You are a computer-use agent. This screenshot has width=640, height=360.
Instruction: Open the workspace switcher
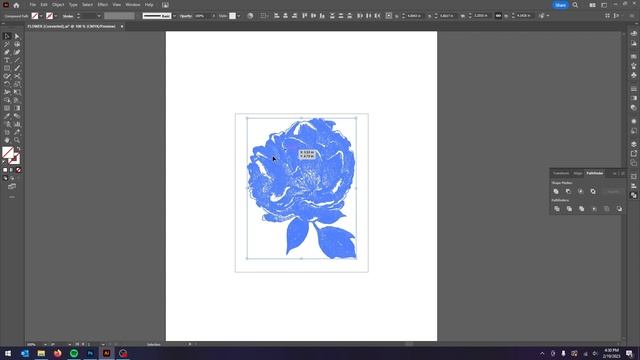click(x=604, y=5)
